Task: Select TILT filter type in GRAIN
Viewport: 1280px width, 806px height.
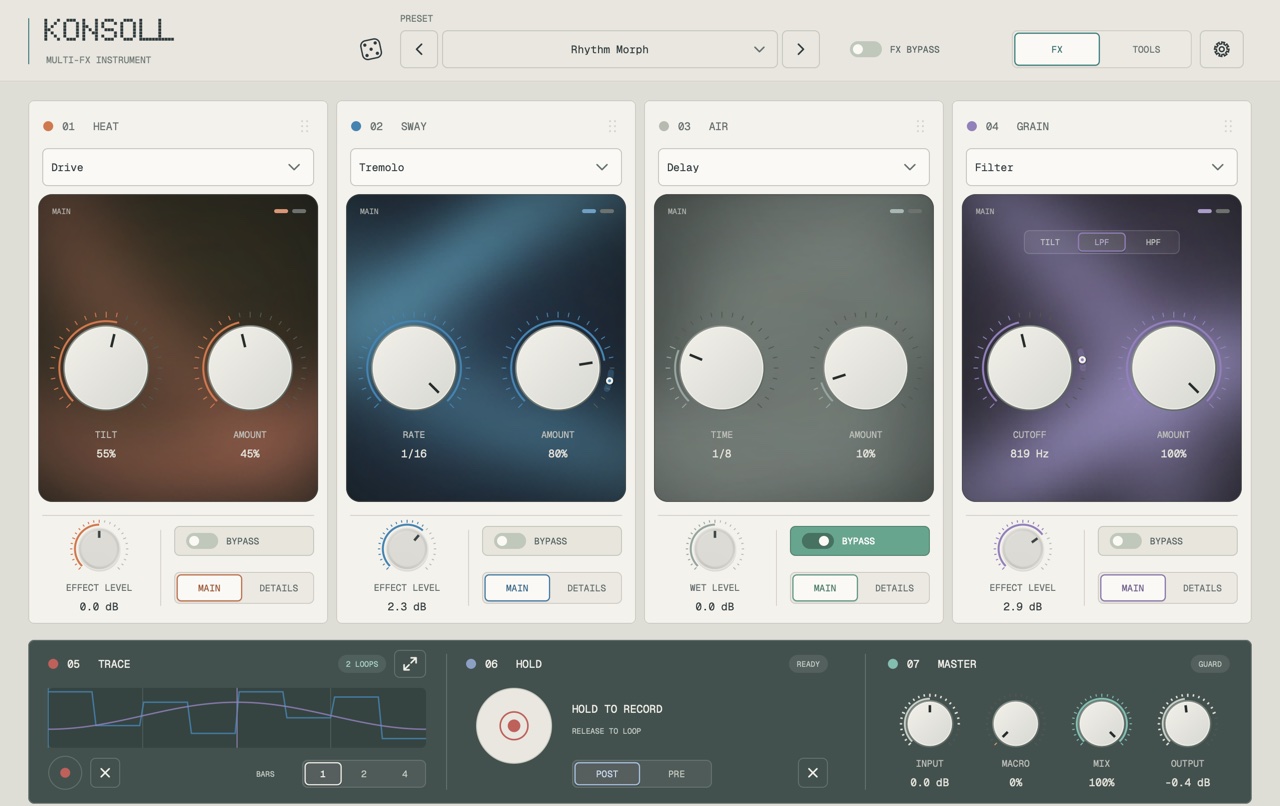Action: (x=1050, y=242)
